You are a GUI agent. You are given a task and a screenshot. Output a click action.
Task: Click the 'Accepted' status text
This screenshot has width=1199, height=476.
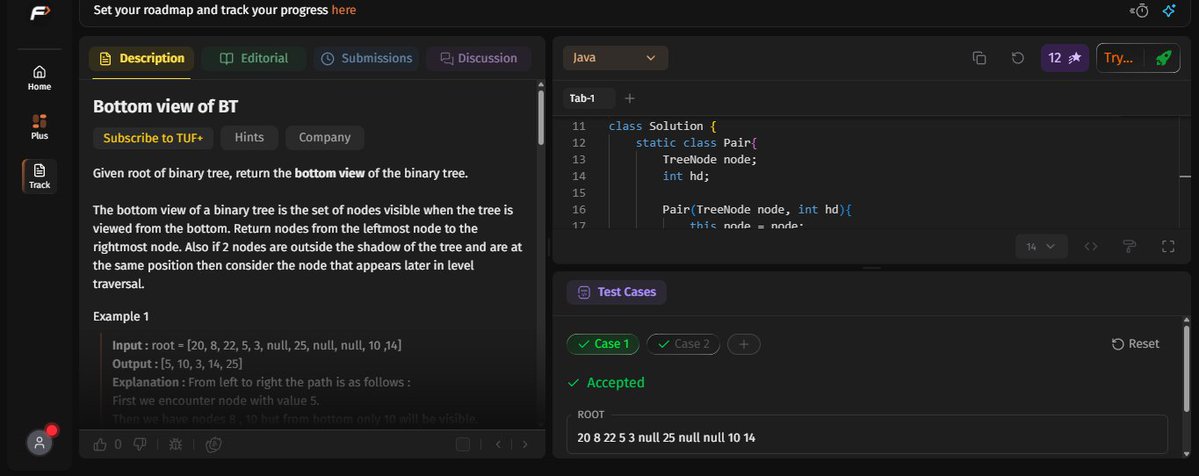tap(615, 383)
